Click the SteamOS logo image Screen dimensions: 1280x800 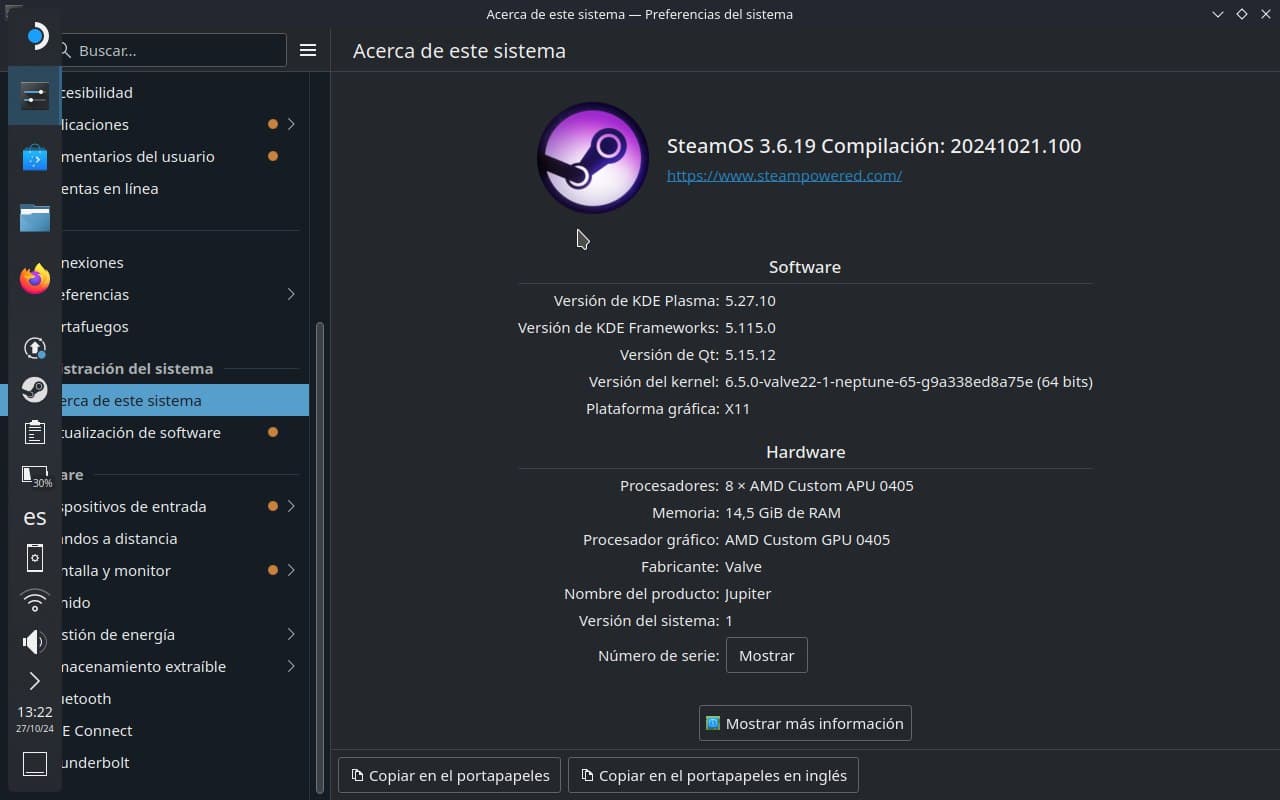pyautogui.click(x=593, y=157)
